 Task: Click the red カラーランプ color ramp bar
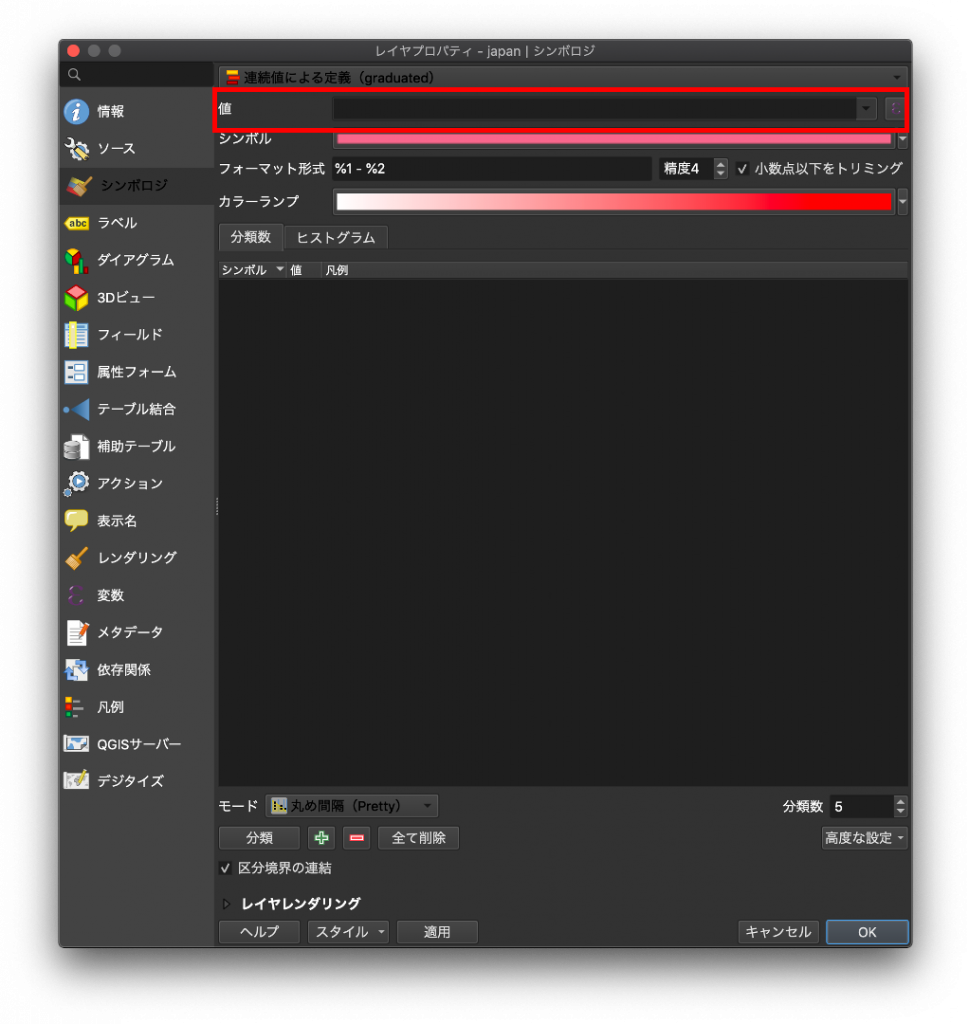click(614, 202)
